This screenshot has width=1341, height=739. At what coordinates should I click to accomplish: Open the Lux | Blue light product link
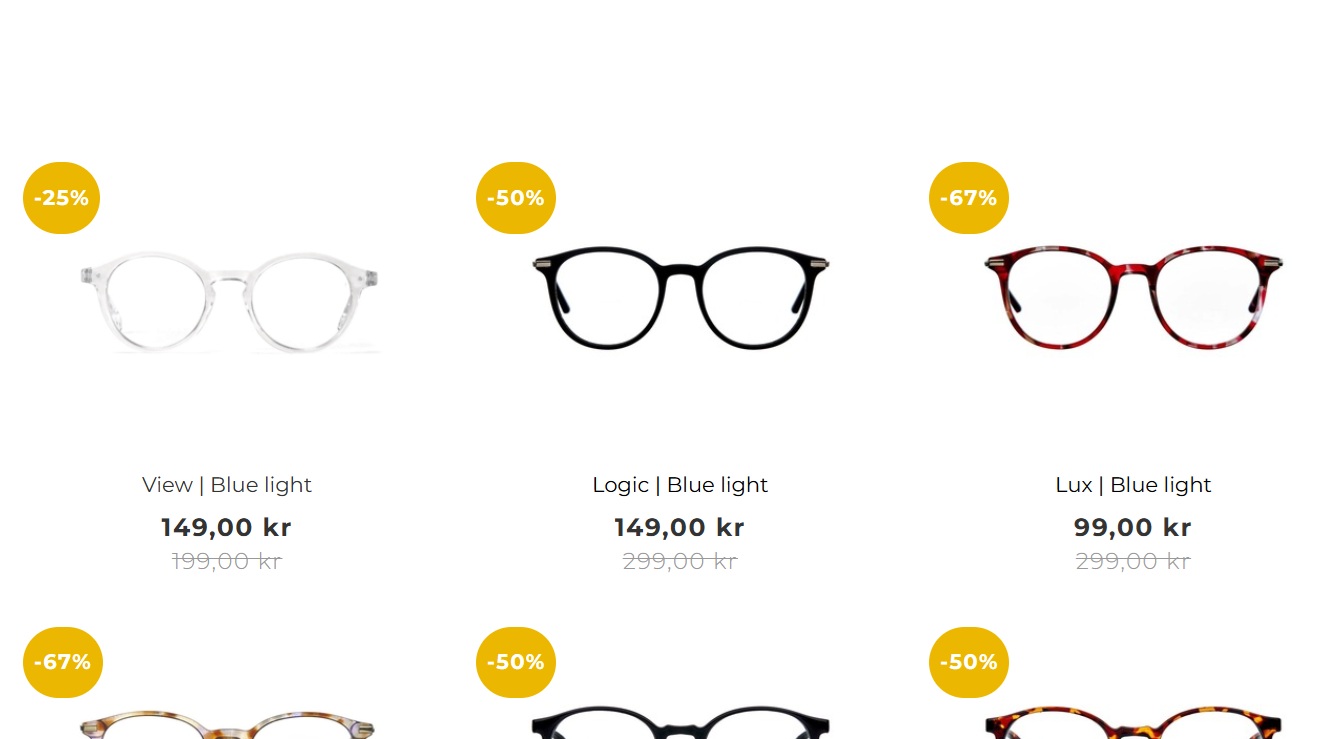pyautogui.click(x=1133, y=485)
